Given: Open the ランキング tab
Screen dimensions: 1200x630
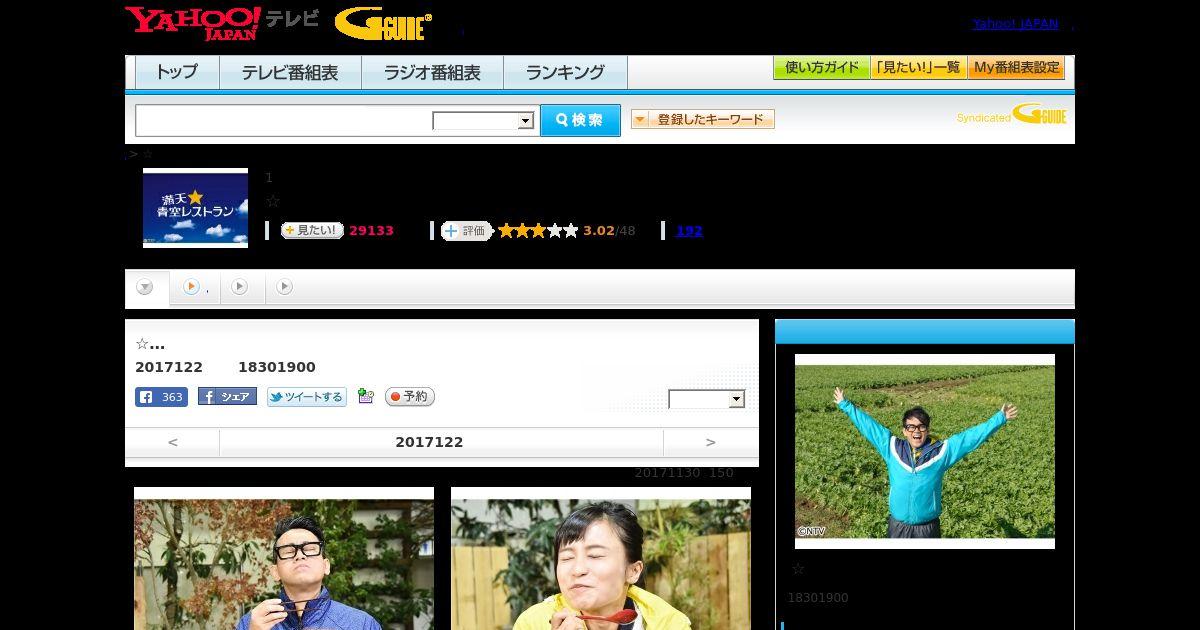Looking at the screenshot, I should pos(565,72).
